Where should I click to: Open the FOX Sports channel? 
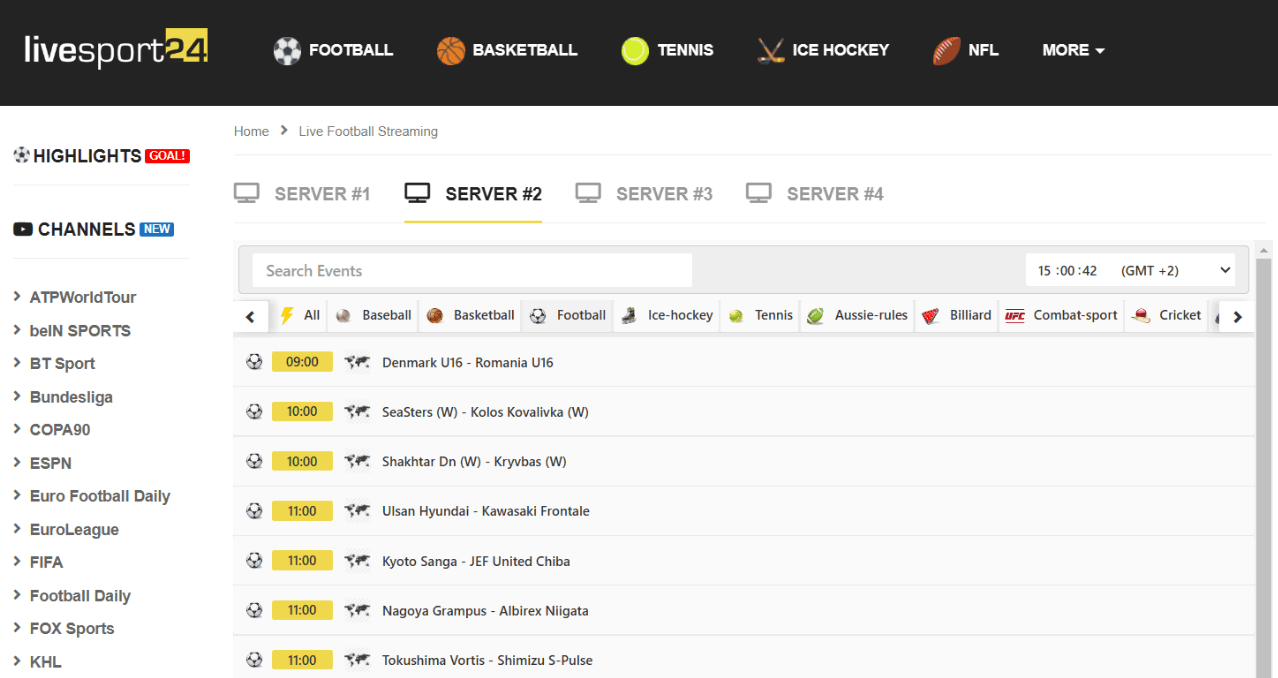(x=72, y=629)
